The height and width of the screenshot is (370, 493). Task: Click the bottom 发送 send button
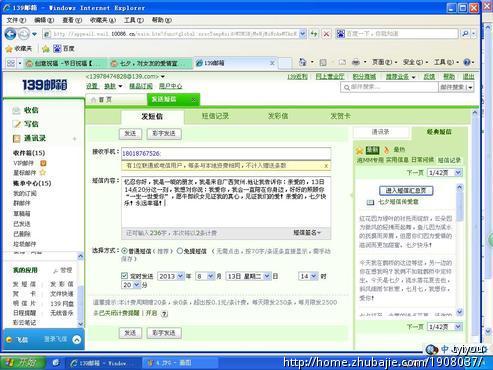[130, 333]
